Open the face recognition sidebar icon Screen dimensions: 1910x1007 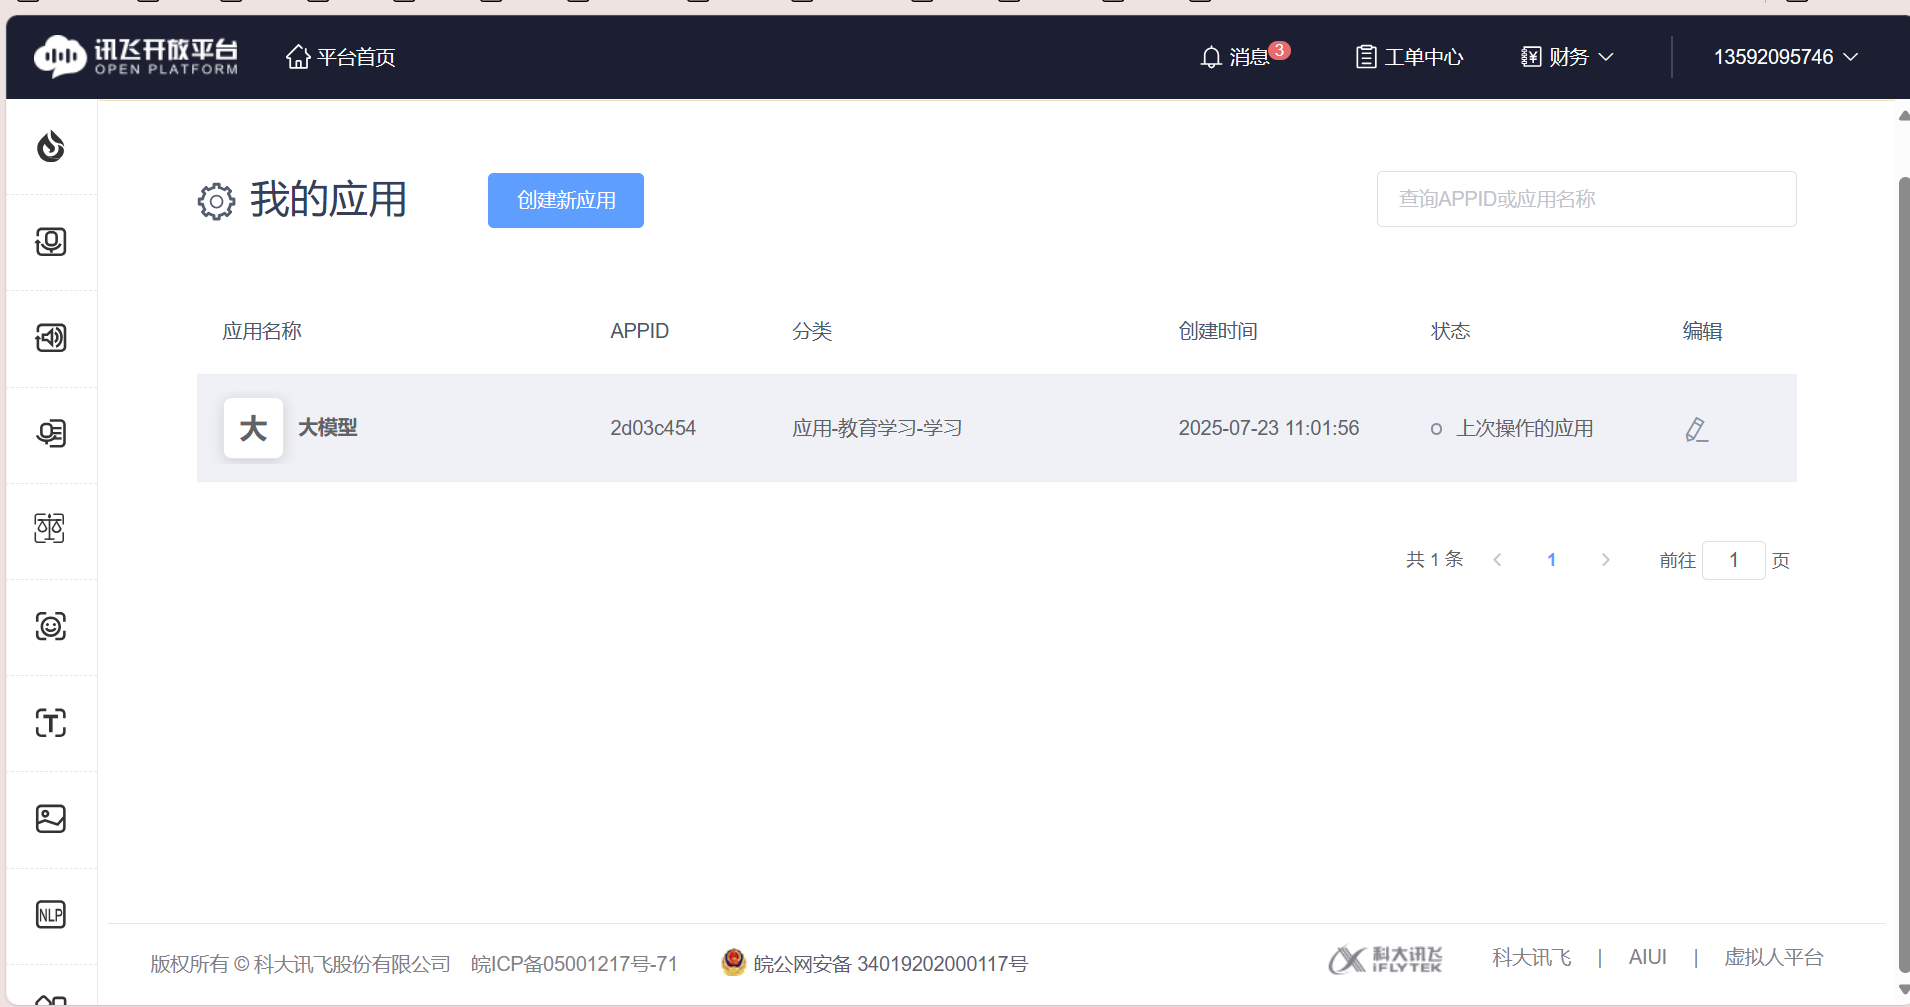pos(50,627)
